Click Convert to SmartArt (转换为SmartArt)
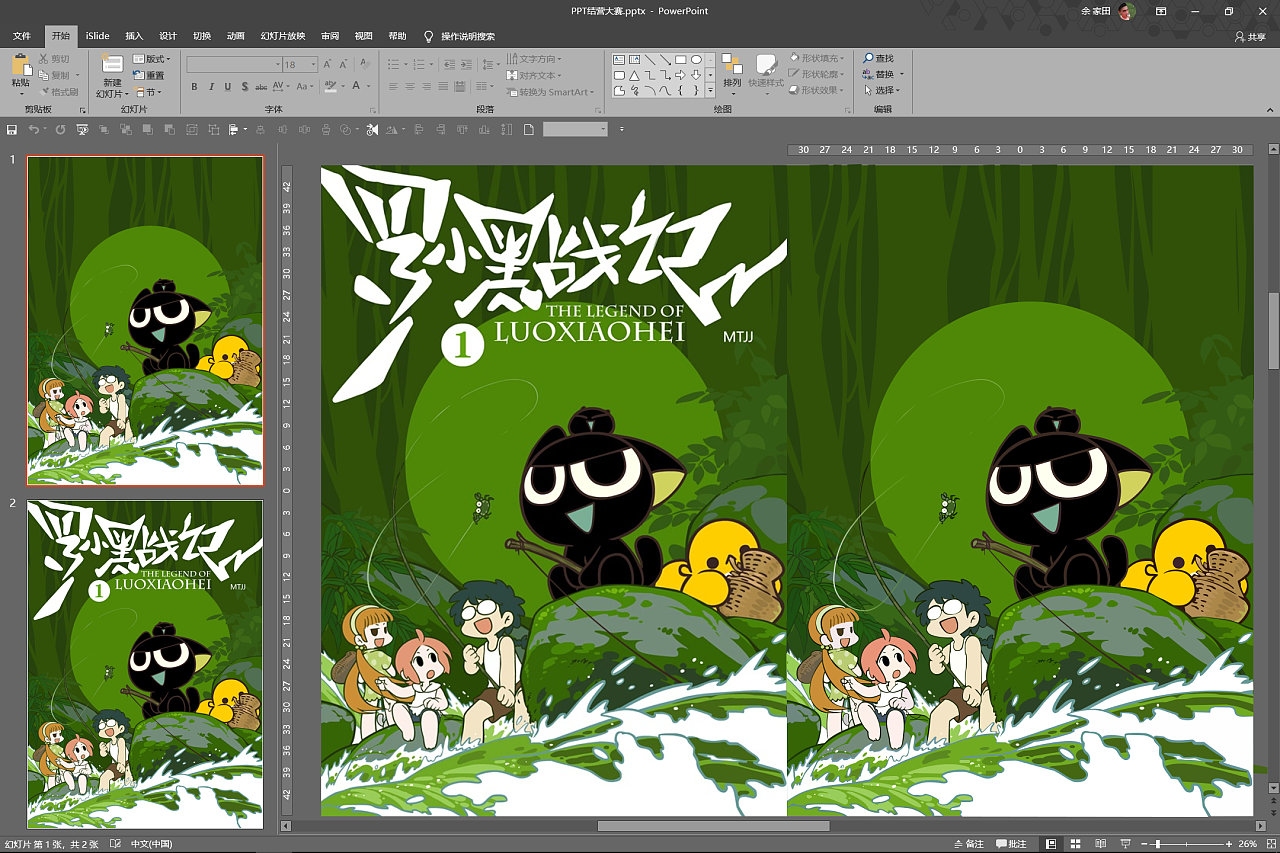 550,92
